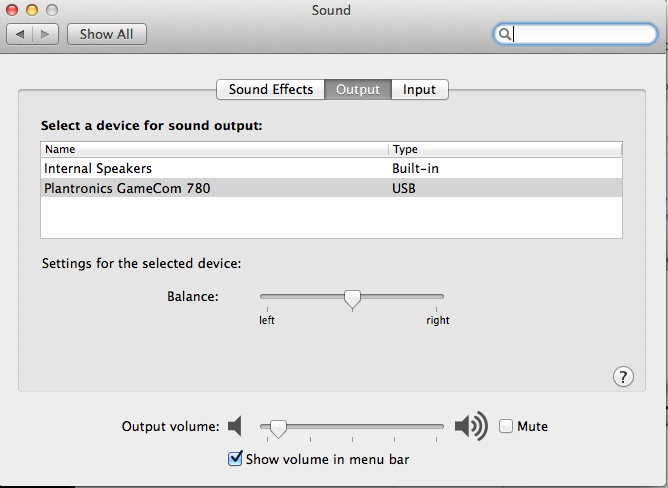Viewport: 668px width, 488px height.
Task: Close the Sound window with red button
Action: pyautogui.click(x=12, y=10)
